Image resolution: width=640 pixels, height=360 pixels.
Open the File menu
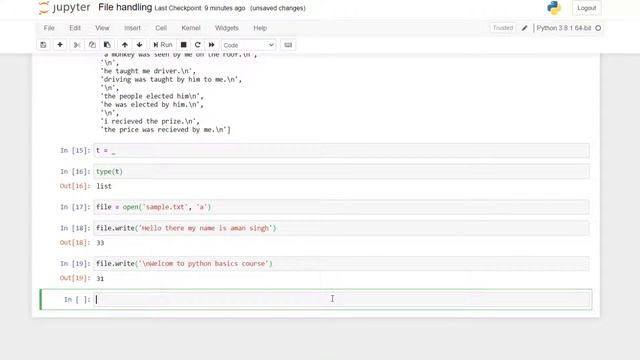49,28
